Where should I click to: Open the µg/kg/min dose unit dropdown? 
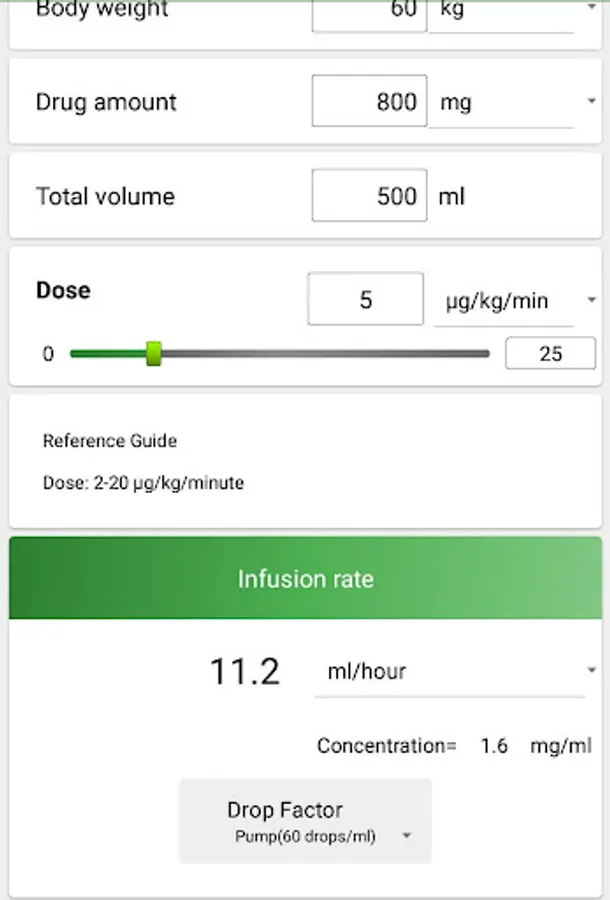click(x=514, y=301)
